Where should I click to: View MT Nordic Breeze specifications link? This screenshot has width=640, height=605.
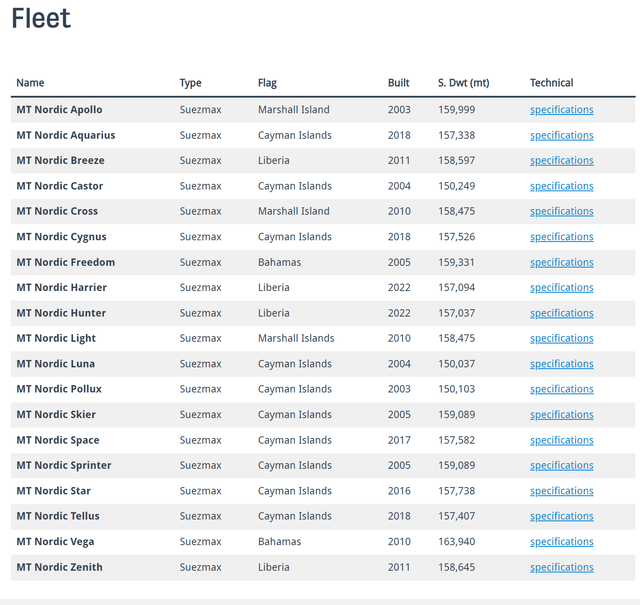tap(562, 161)
